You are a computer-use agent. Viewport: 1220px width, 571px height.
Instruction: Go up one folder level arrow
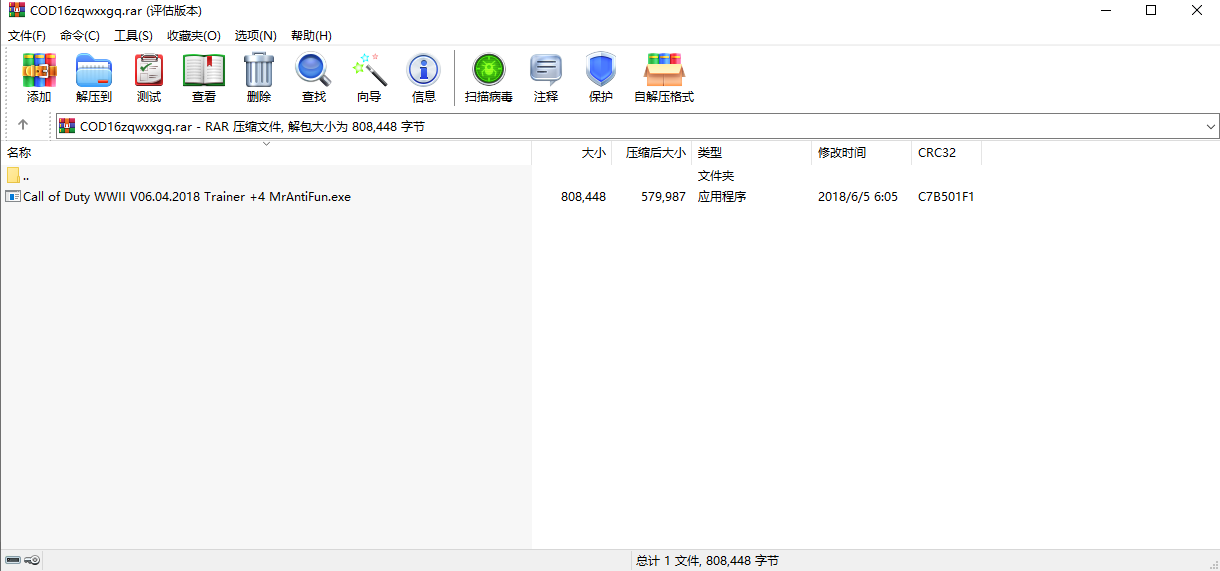(23, 126)
